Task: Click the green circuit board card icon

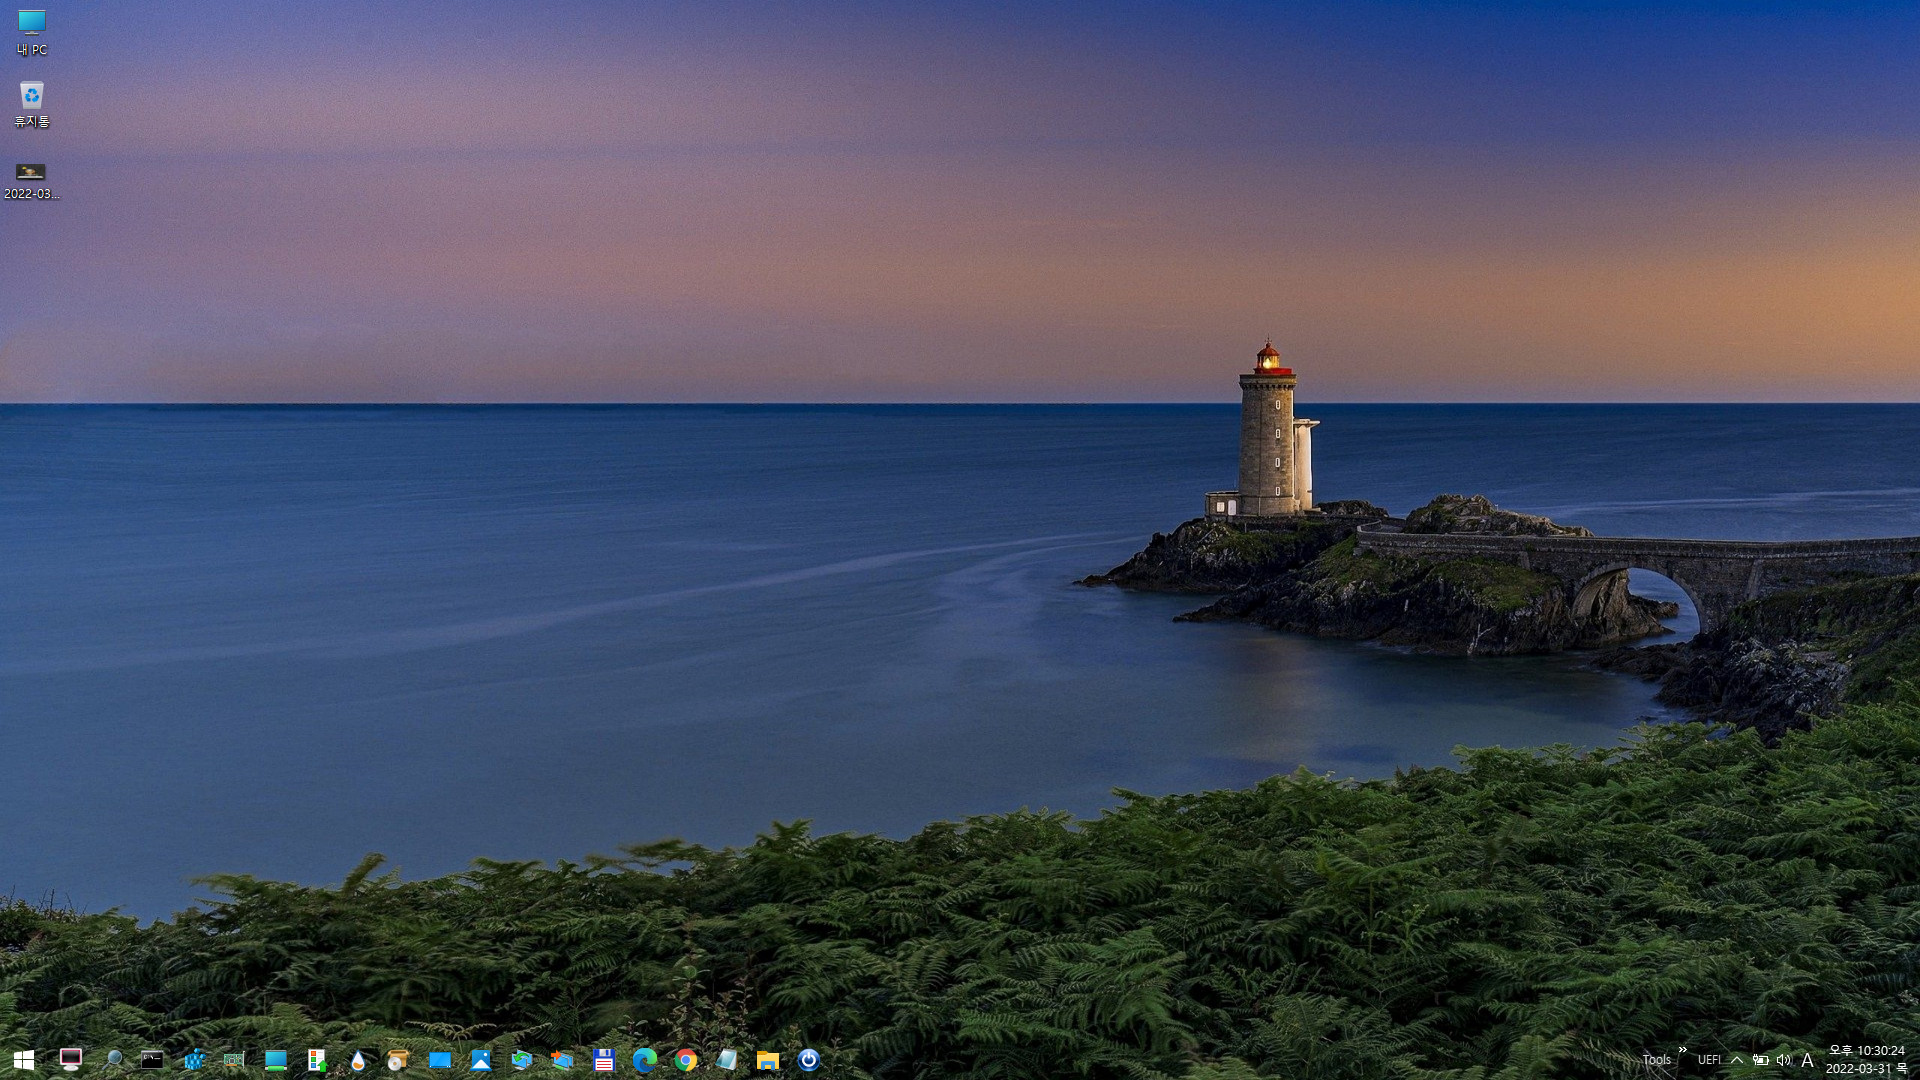Action: tap(234, 1060)
